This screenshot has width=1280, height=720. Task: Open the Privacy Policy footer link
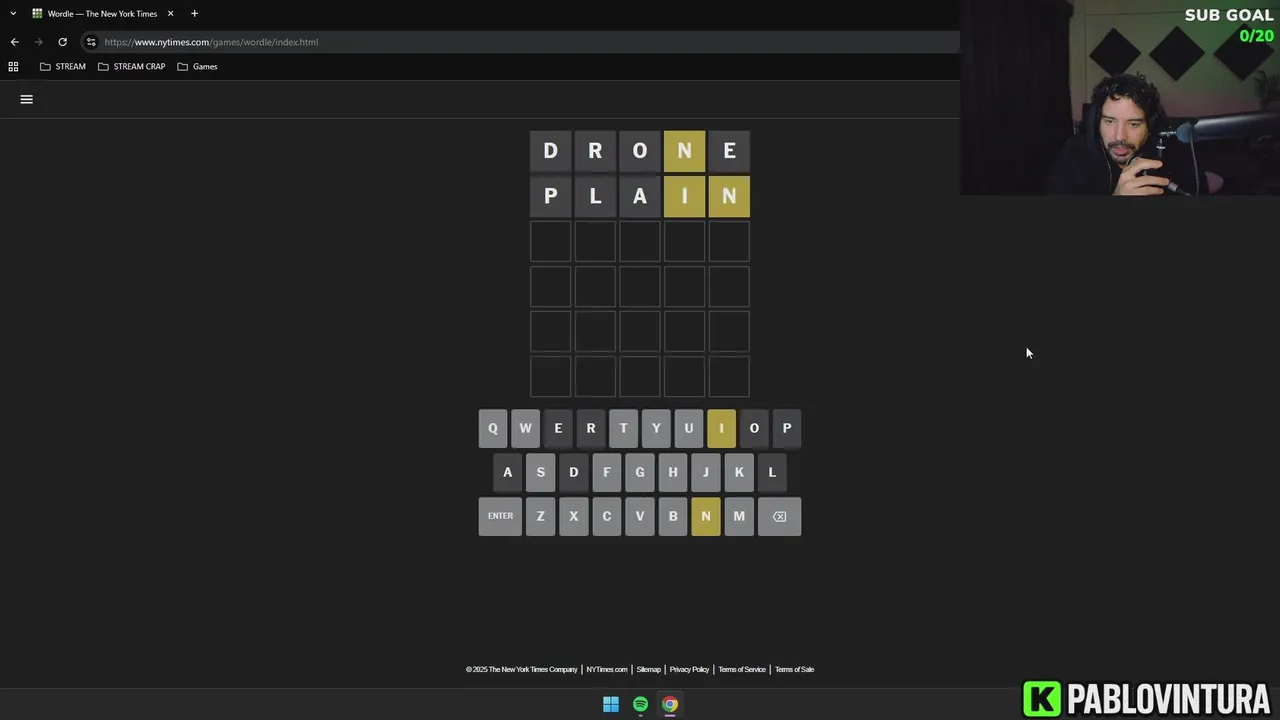[689, 669]
